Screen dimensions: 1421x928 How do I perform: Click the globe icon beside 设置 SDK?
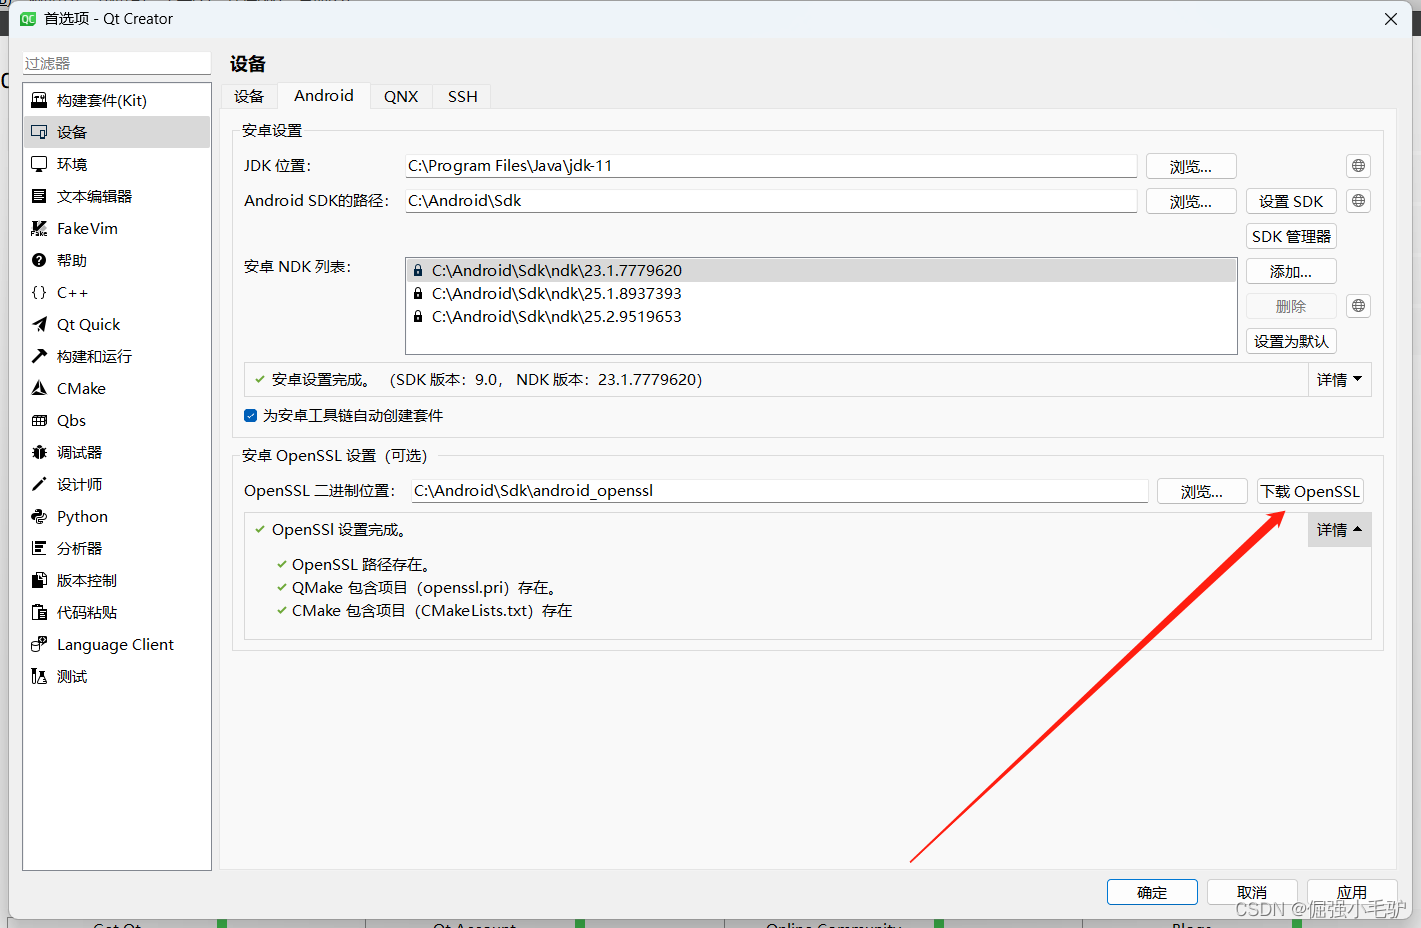click(x=1358, y=201)
